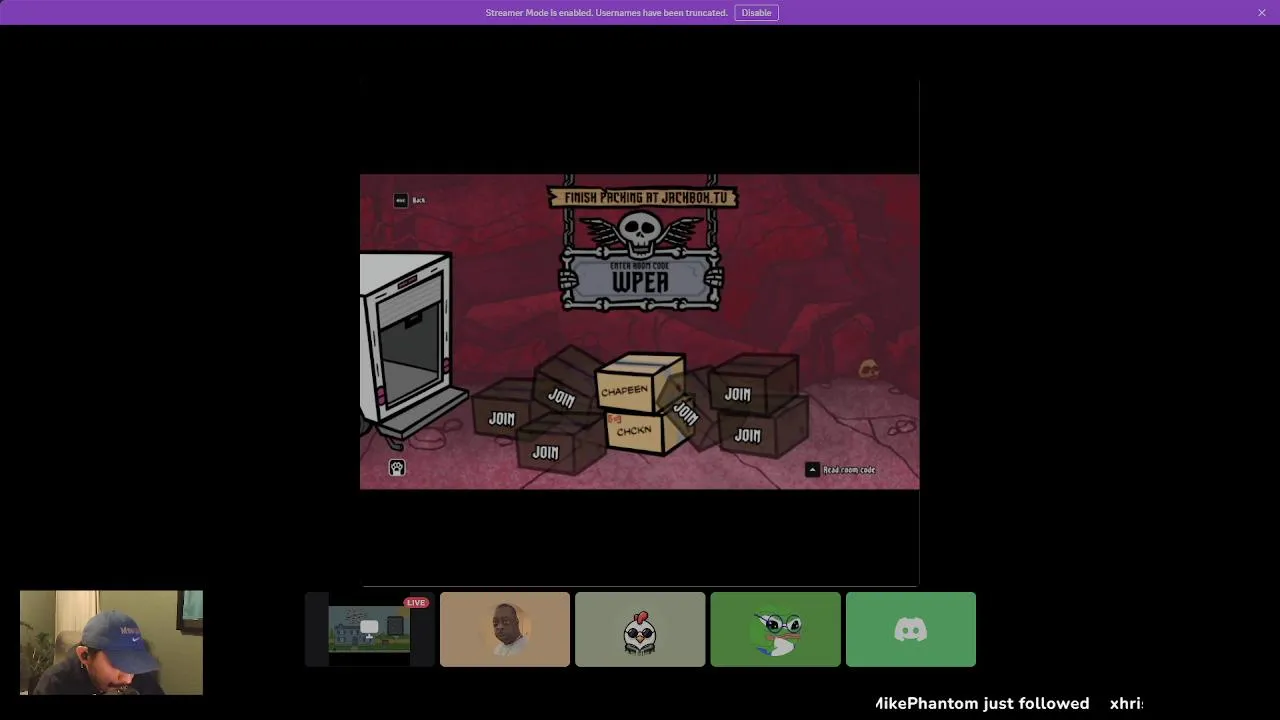Click the esc Back control in the game
This screenshot has width=1280, height=720.
click(x=410, y=200)
